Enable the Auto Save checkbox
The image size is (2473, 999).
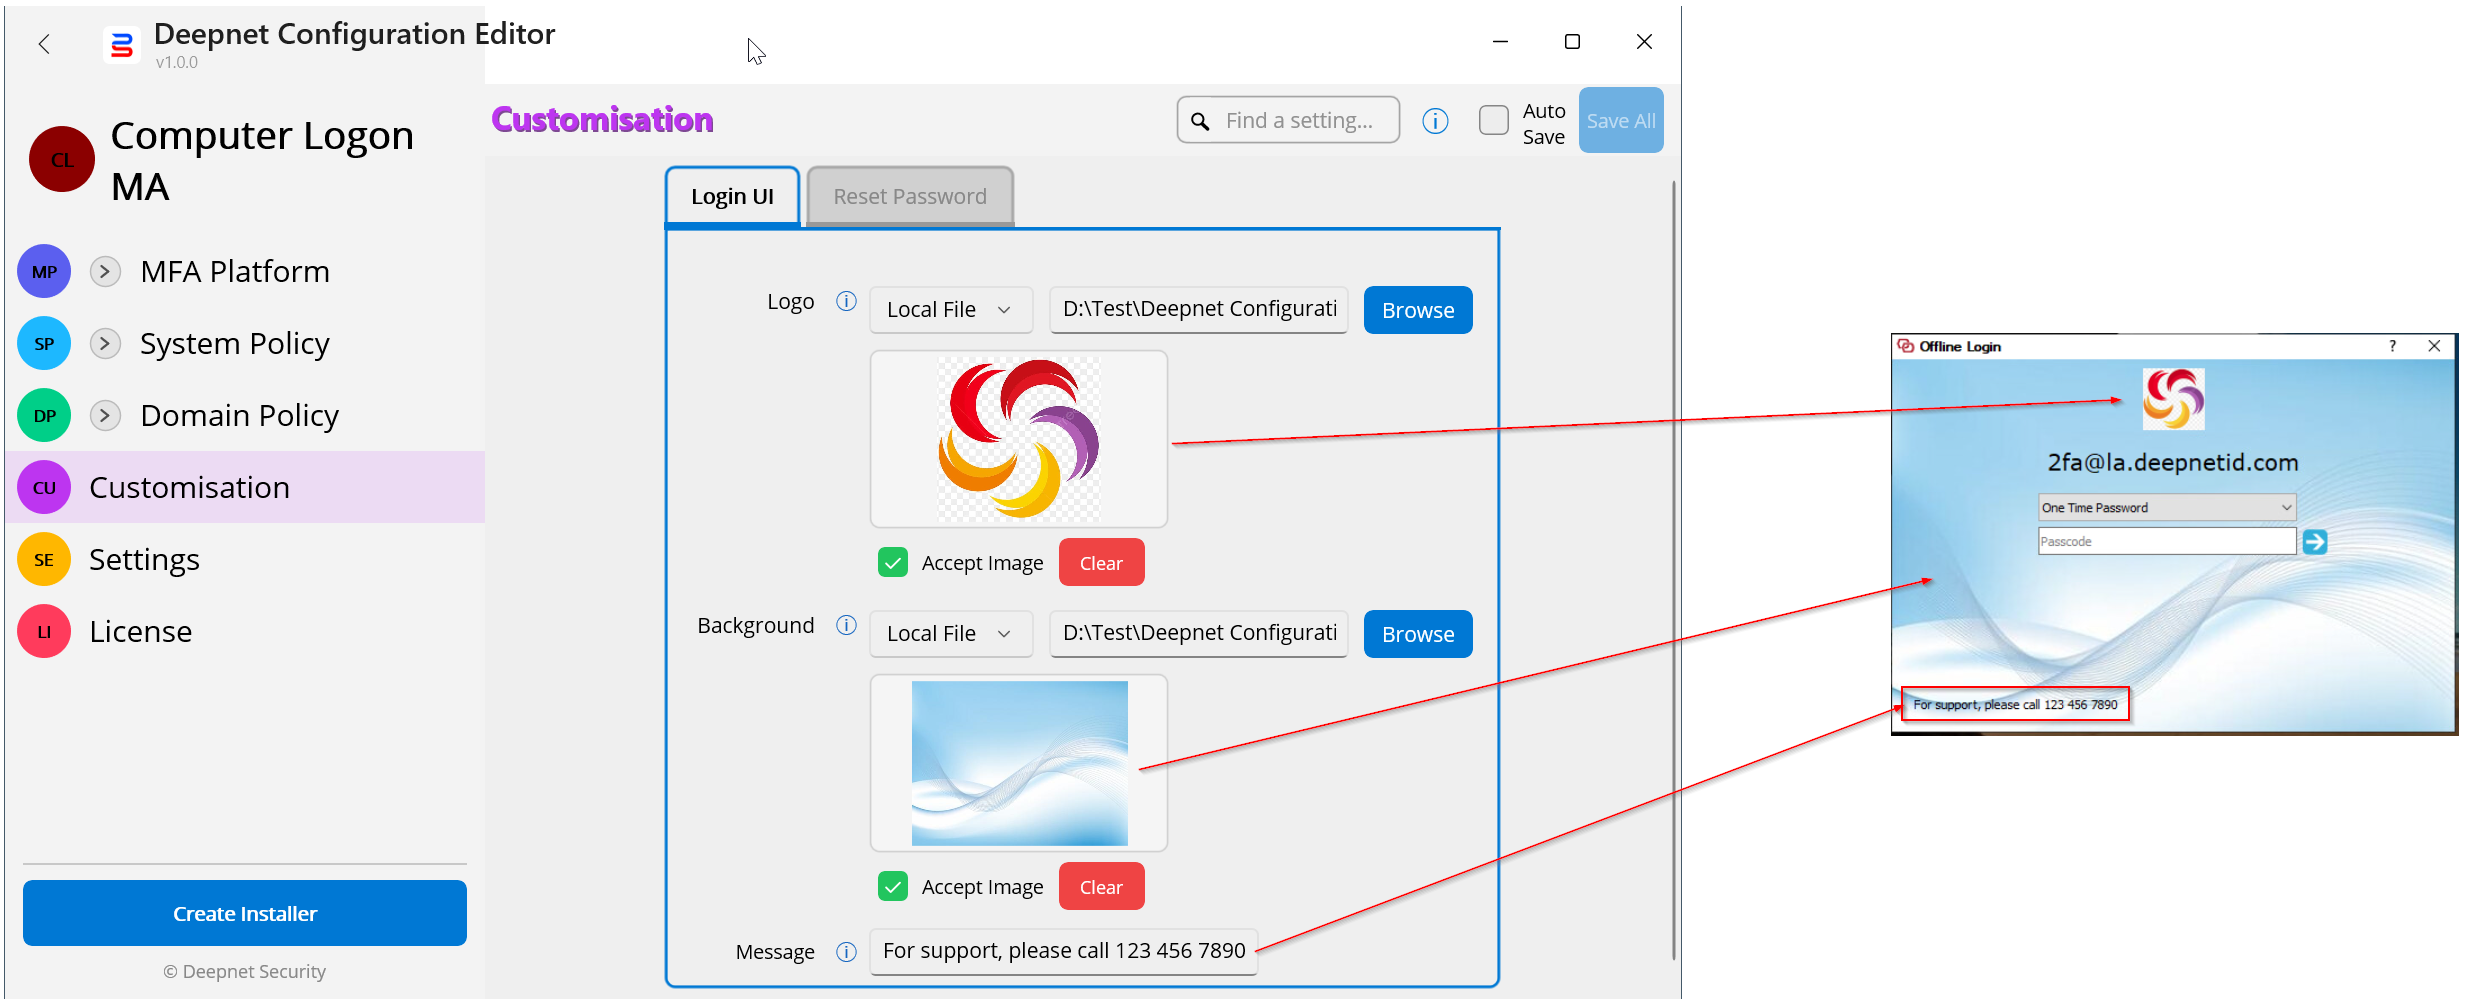click(1493, 121)
